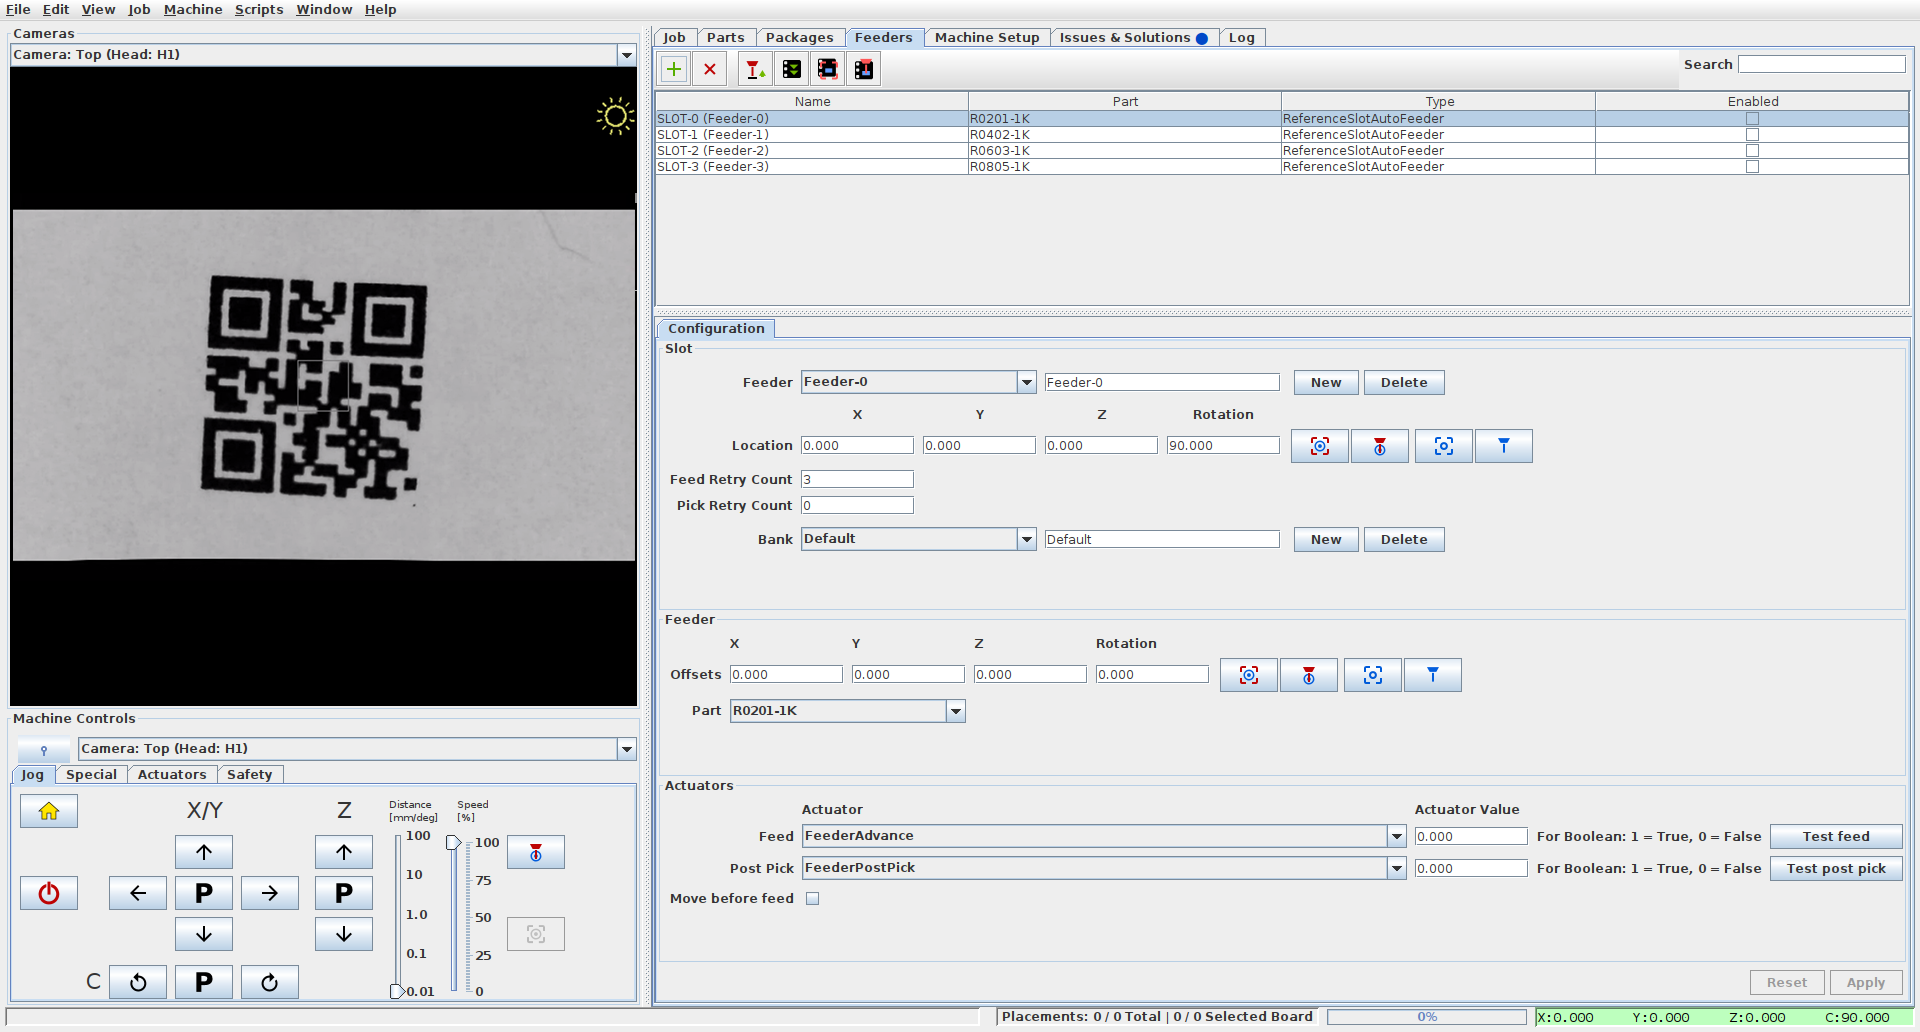Open Machine Controls tool selector dropdown
The image size is (1920, 1032).
tap(627, 749)
